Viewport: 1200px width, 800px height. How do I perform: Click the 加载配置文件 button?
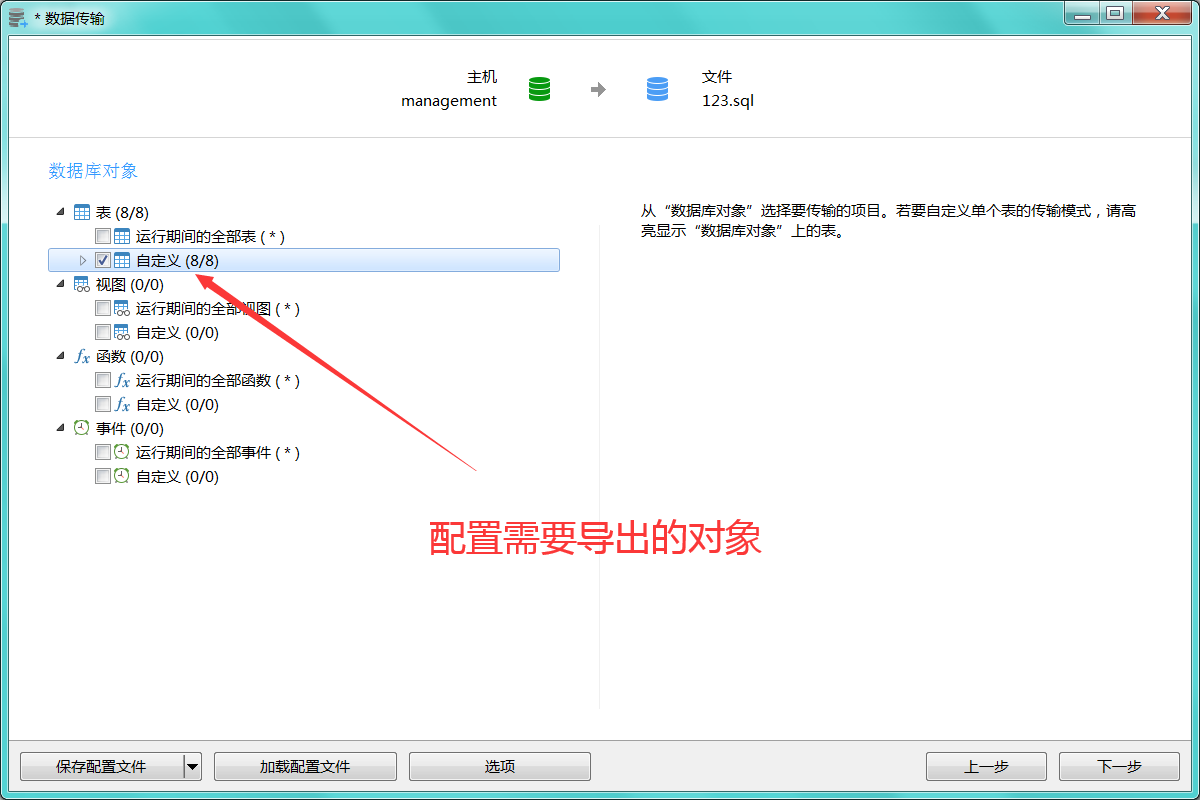[x=305, y=767]
